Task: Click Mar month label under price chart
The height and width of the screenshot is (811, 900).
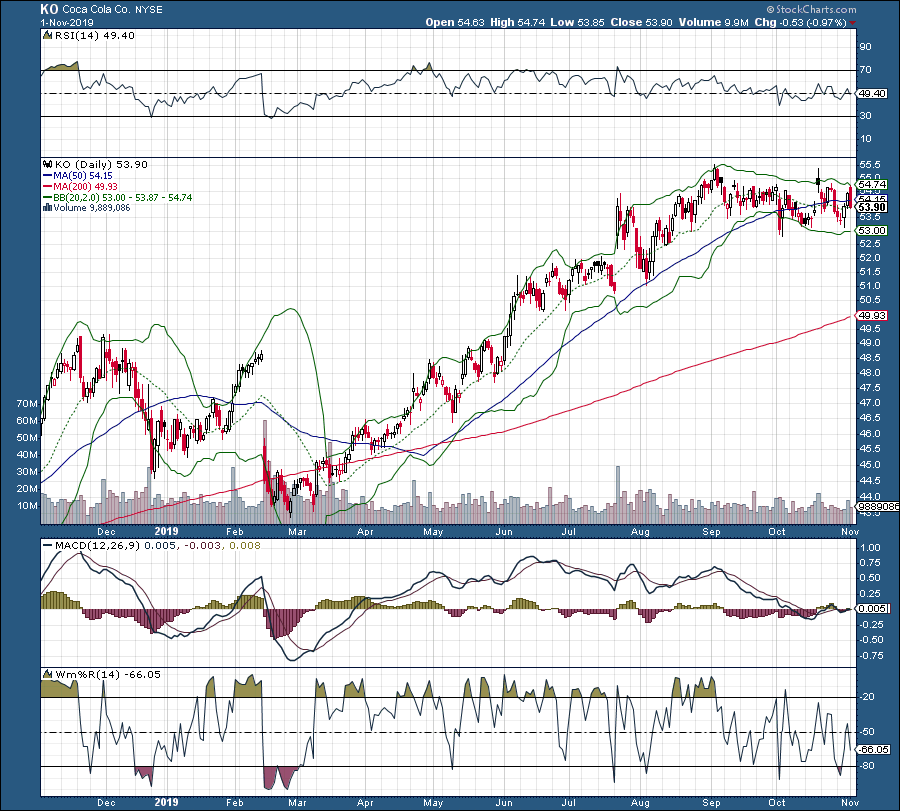Action: pos(297,531)
